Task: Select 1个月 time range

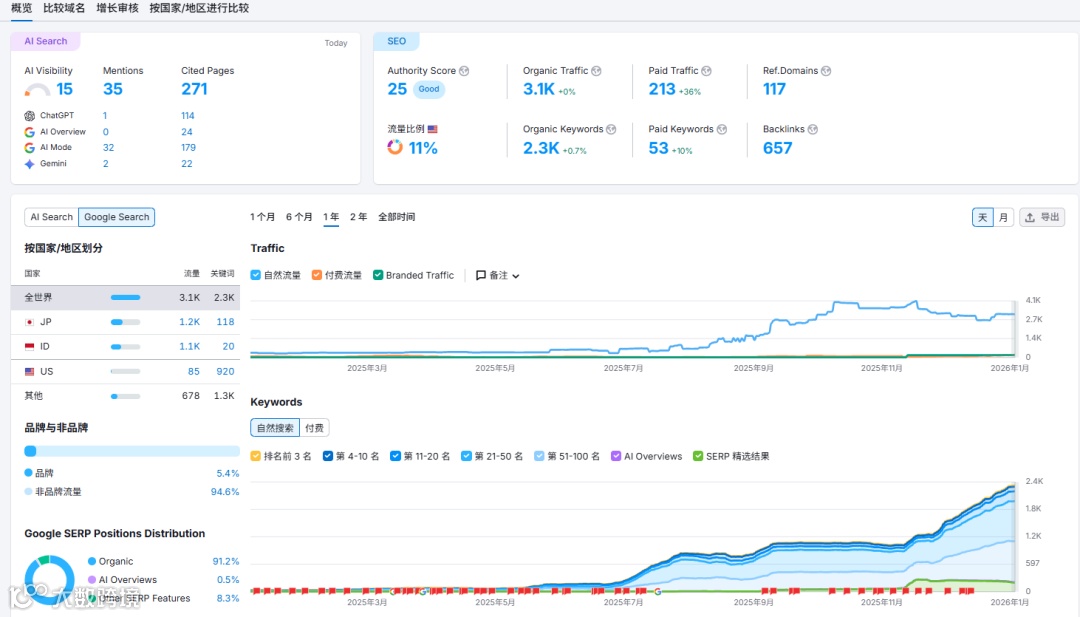Action: click(x=262, y=217)
